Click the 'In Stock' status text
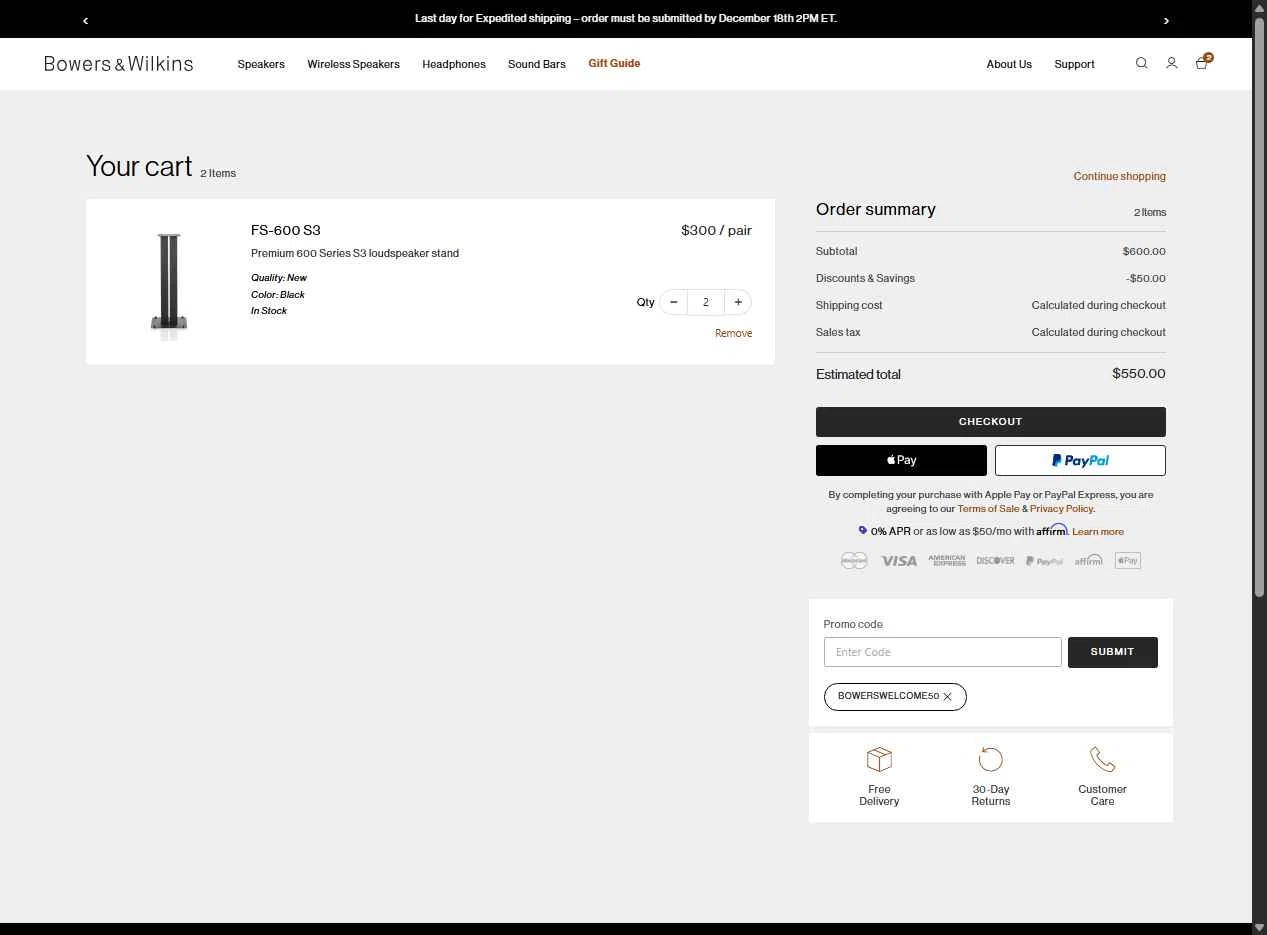The image size is (1267, 935). [269, 311]
